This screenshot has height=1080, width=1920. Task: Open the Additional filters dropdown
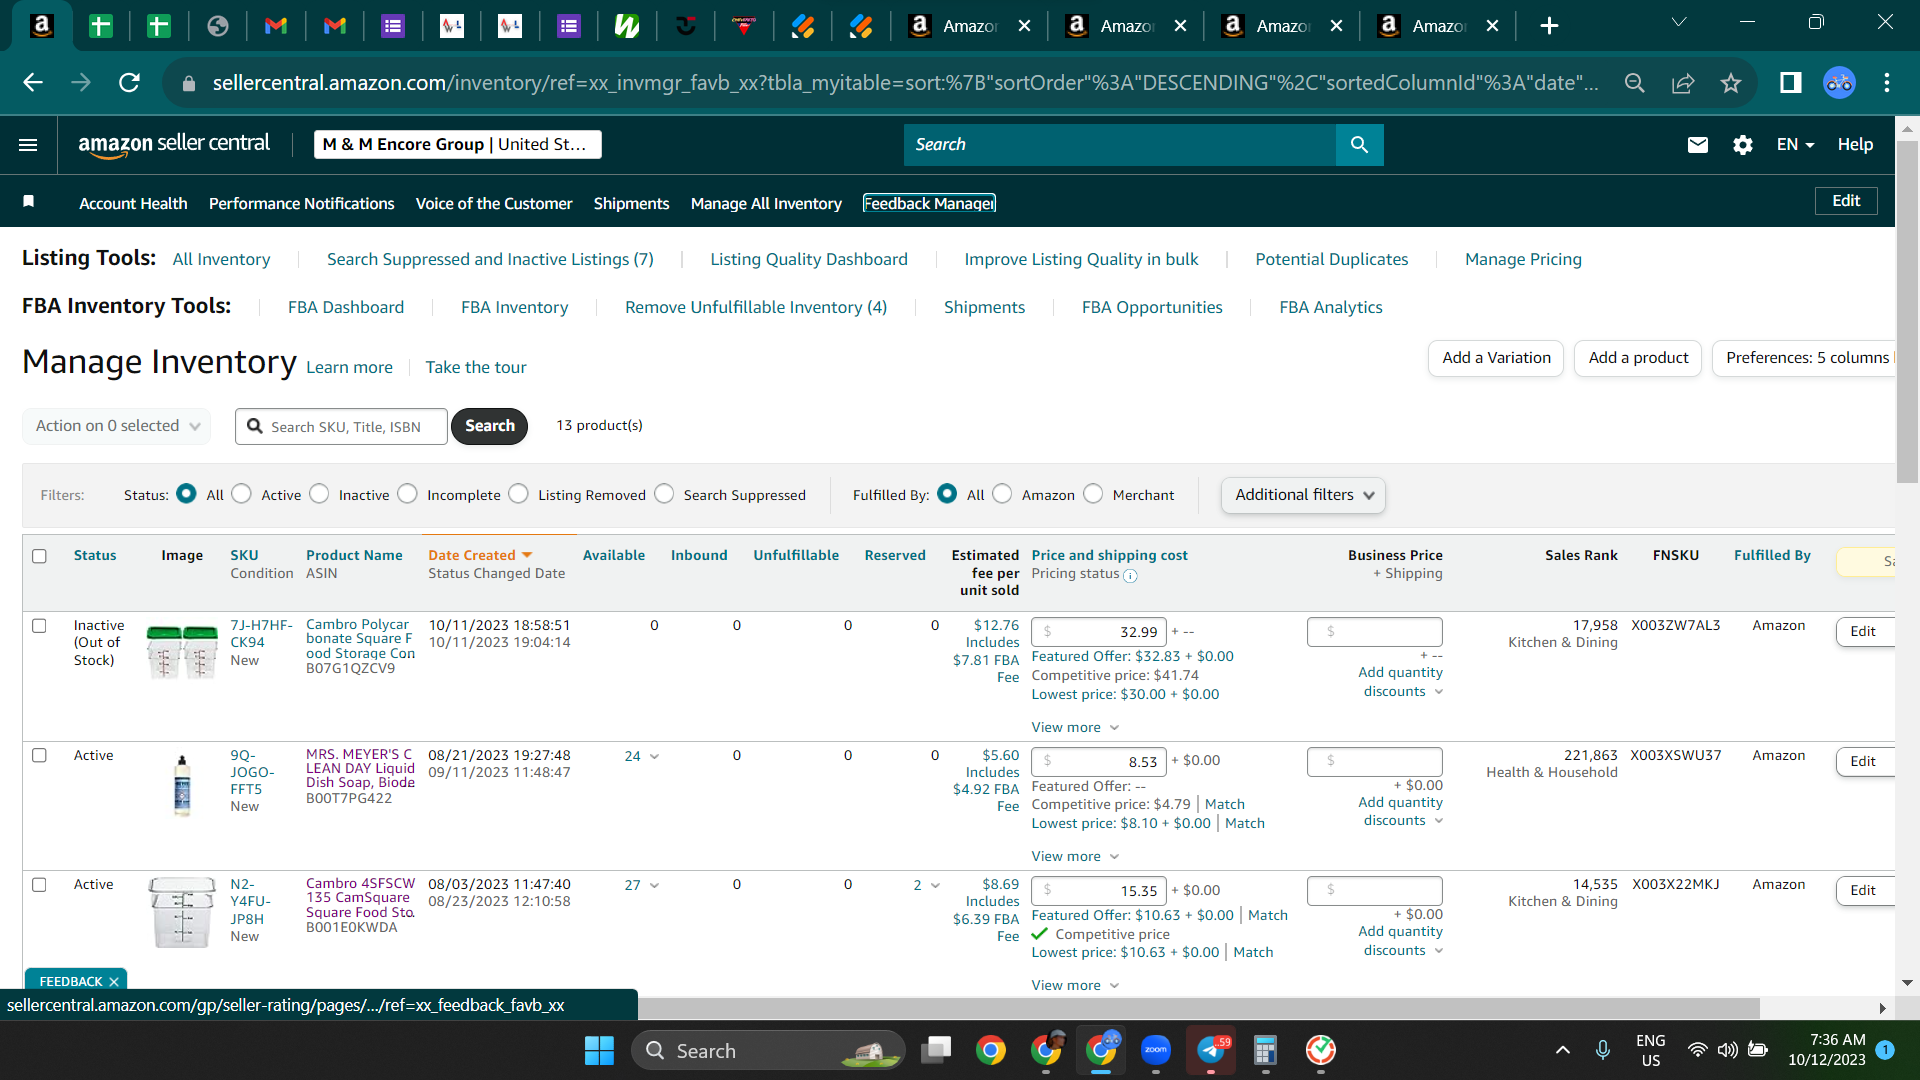click(1303, 495)
